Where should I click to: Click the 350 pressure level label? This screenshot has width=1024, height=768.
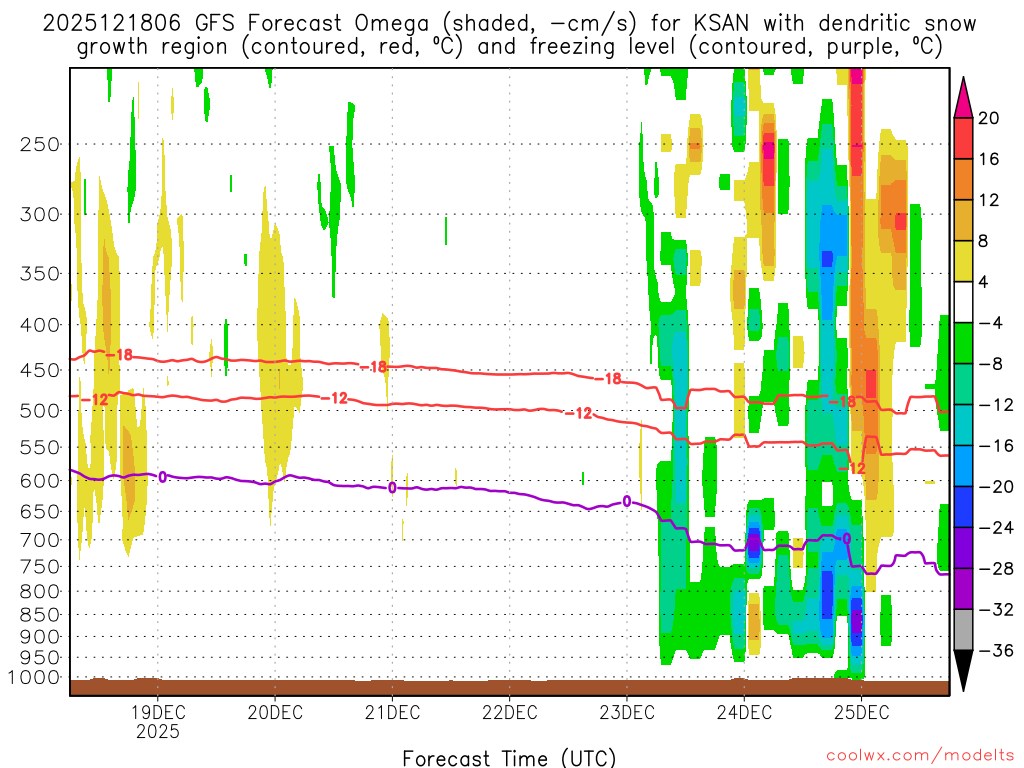coord(40,274)
